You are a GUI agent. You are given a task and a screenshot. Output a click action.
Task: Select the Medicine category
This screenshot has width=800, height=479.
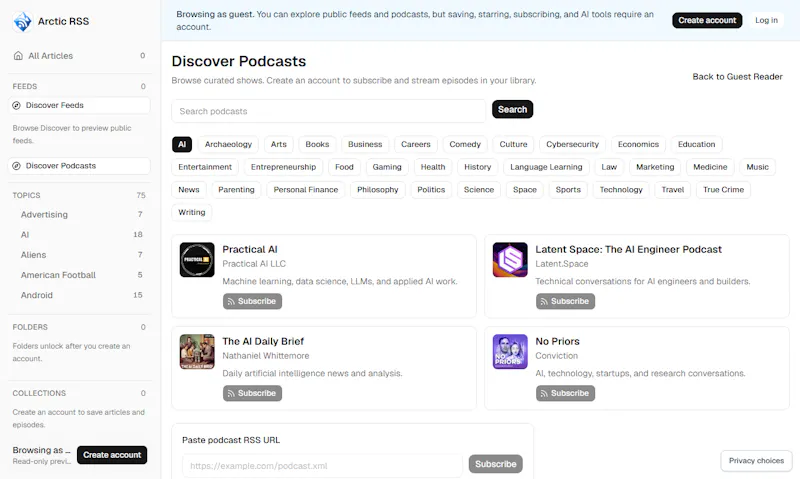(710, 167)
